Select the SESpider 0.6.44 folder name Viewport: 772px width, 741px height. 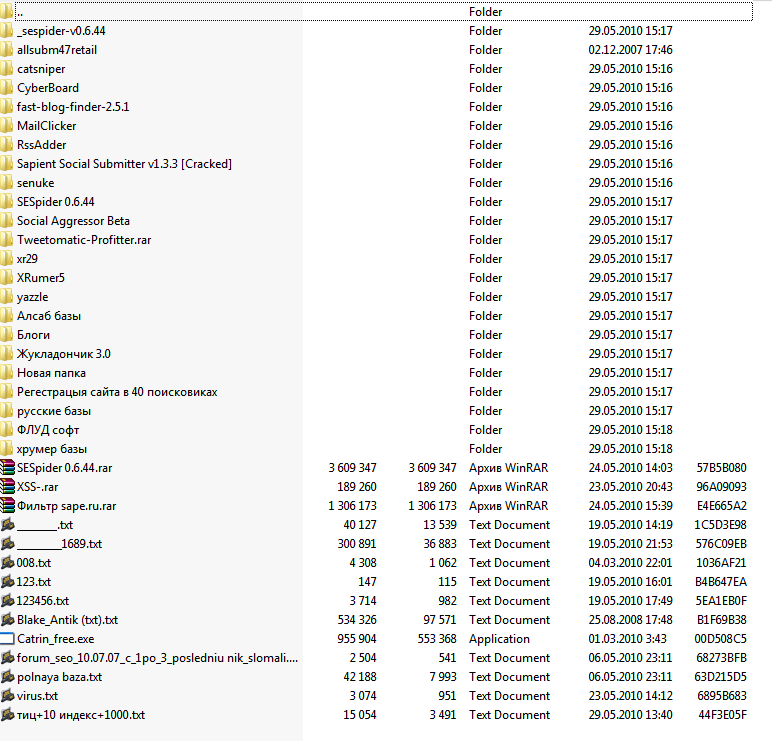coord(56,202)
